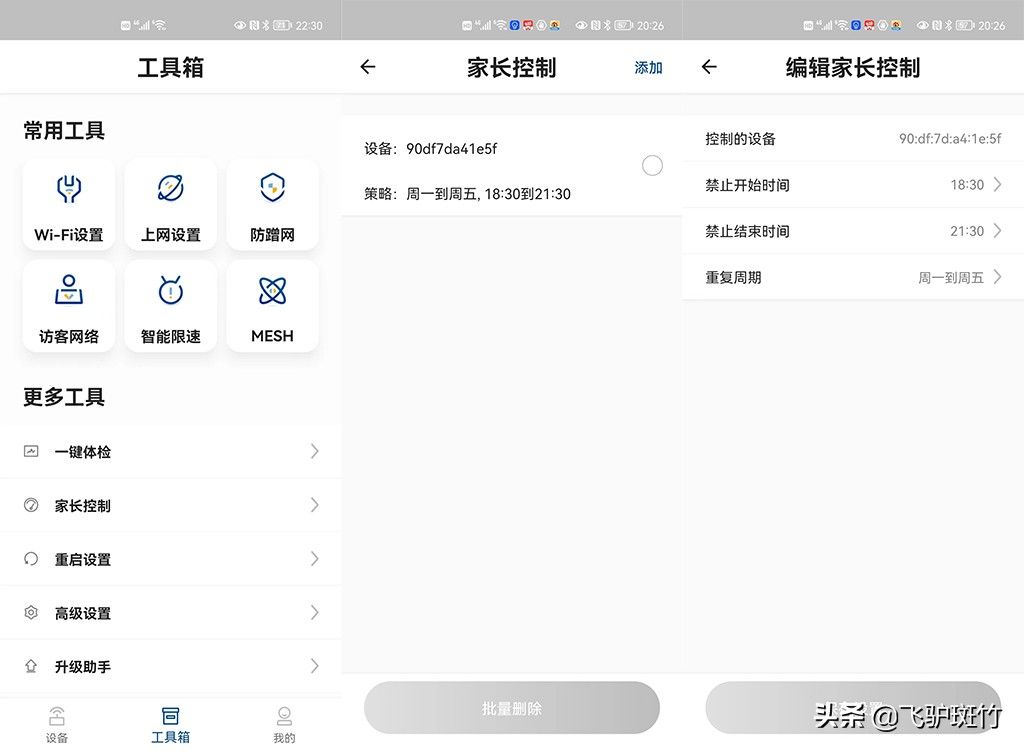The height and width of the screenshot is (751, 1024).
Task: Select the 策略: 周一到周五 rule text
Action: pos(468,194)
